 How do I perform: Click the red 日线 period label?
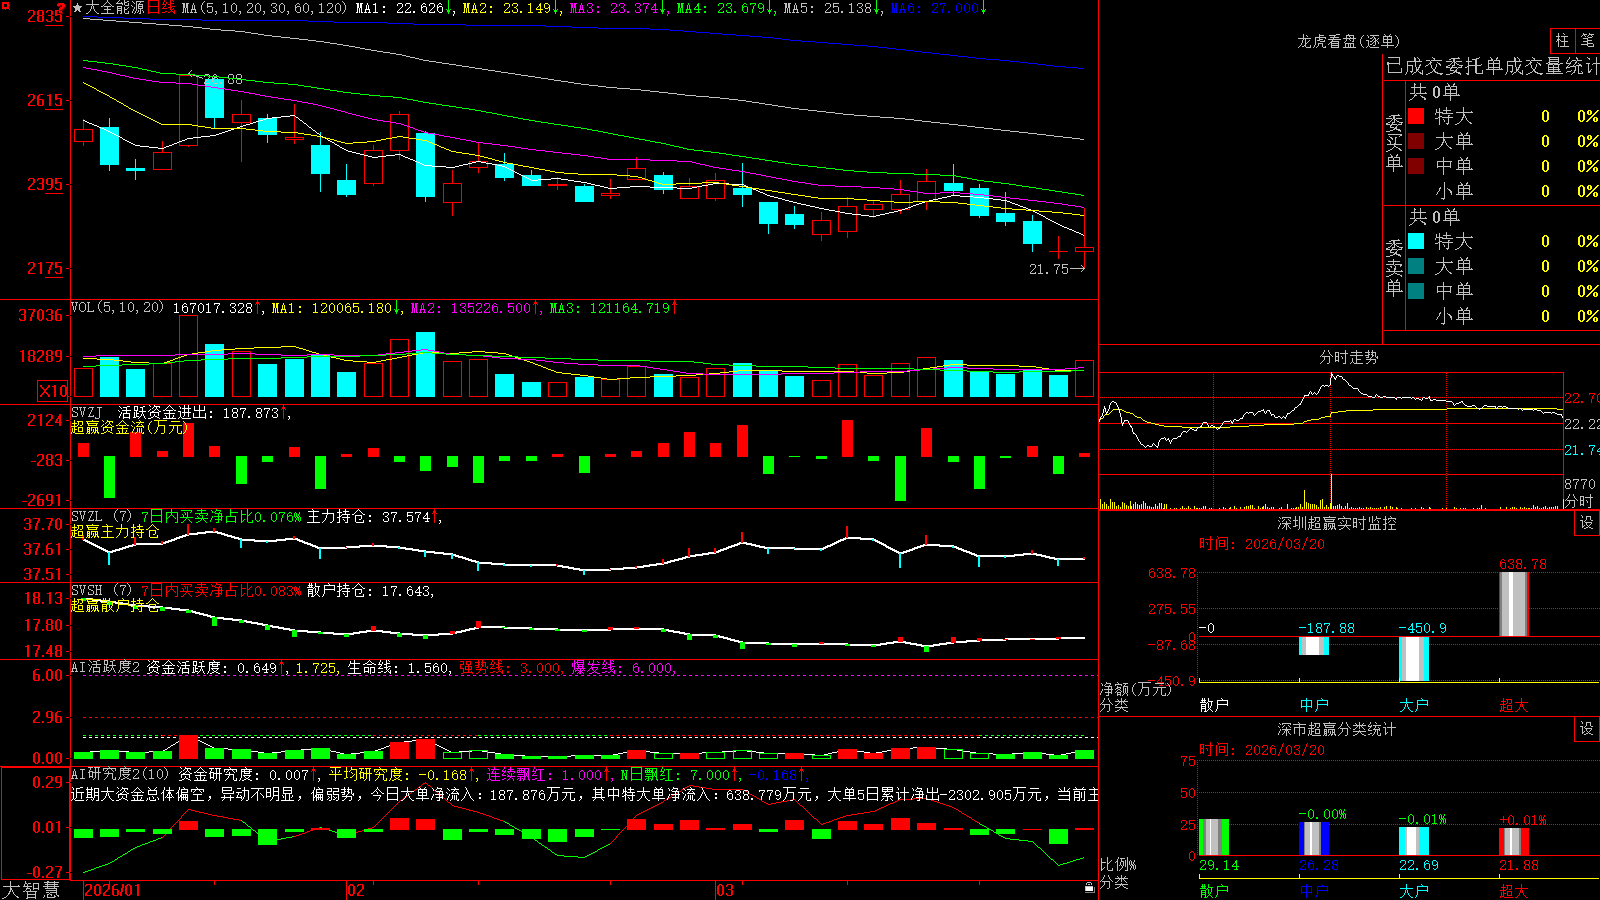click(162, 8)
